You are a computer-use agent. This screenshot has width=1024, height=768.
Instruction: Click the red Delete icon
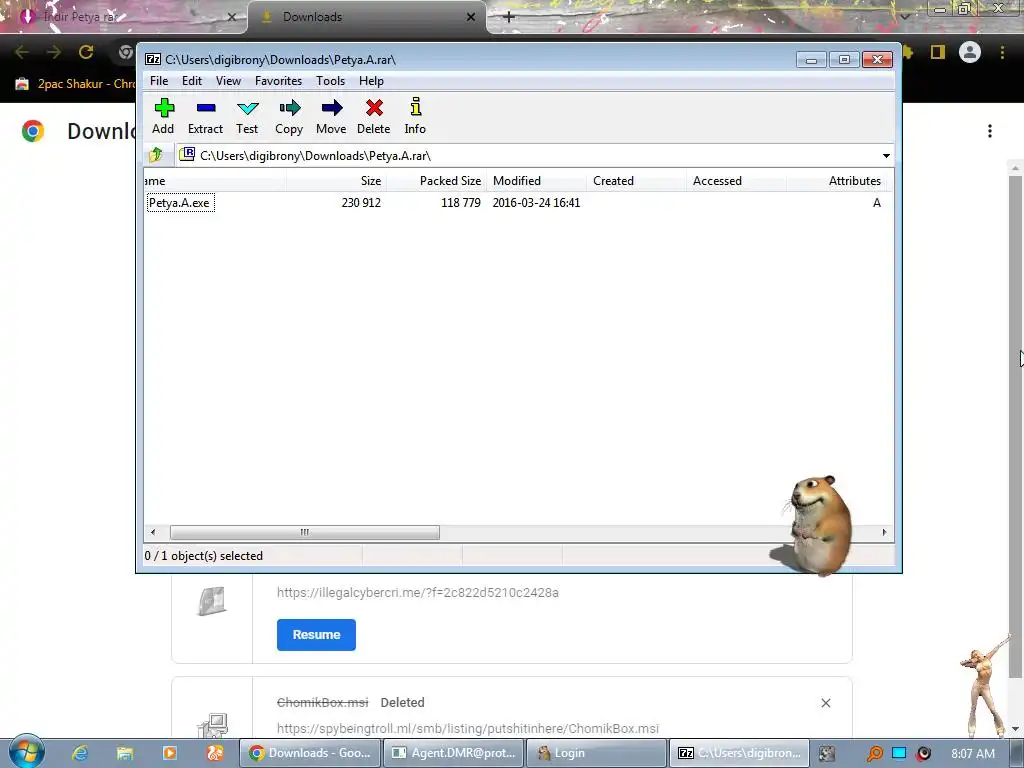point(374,116)
